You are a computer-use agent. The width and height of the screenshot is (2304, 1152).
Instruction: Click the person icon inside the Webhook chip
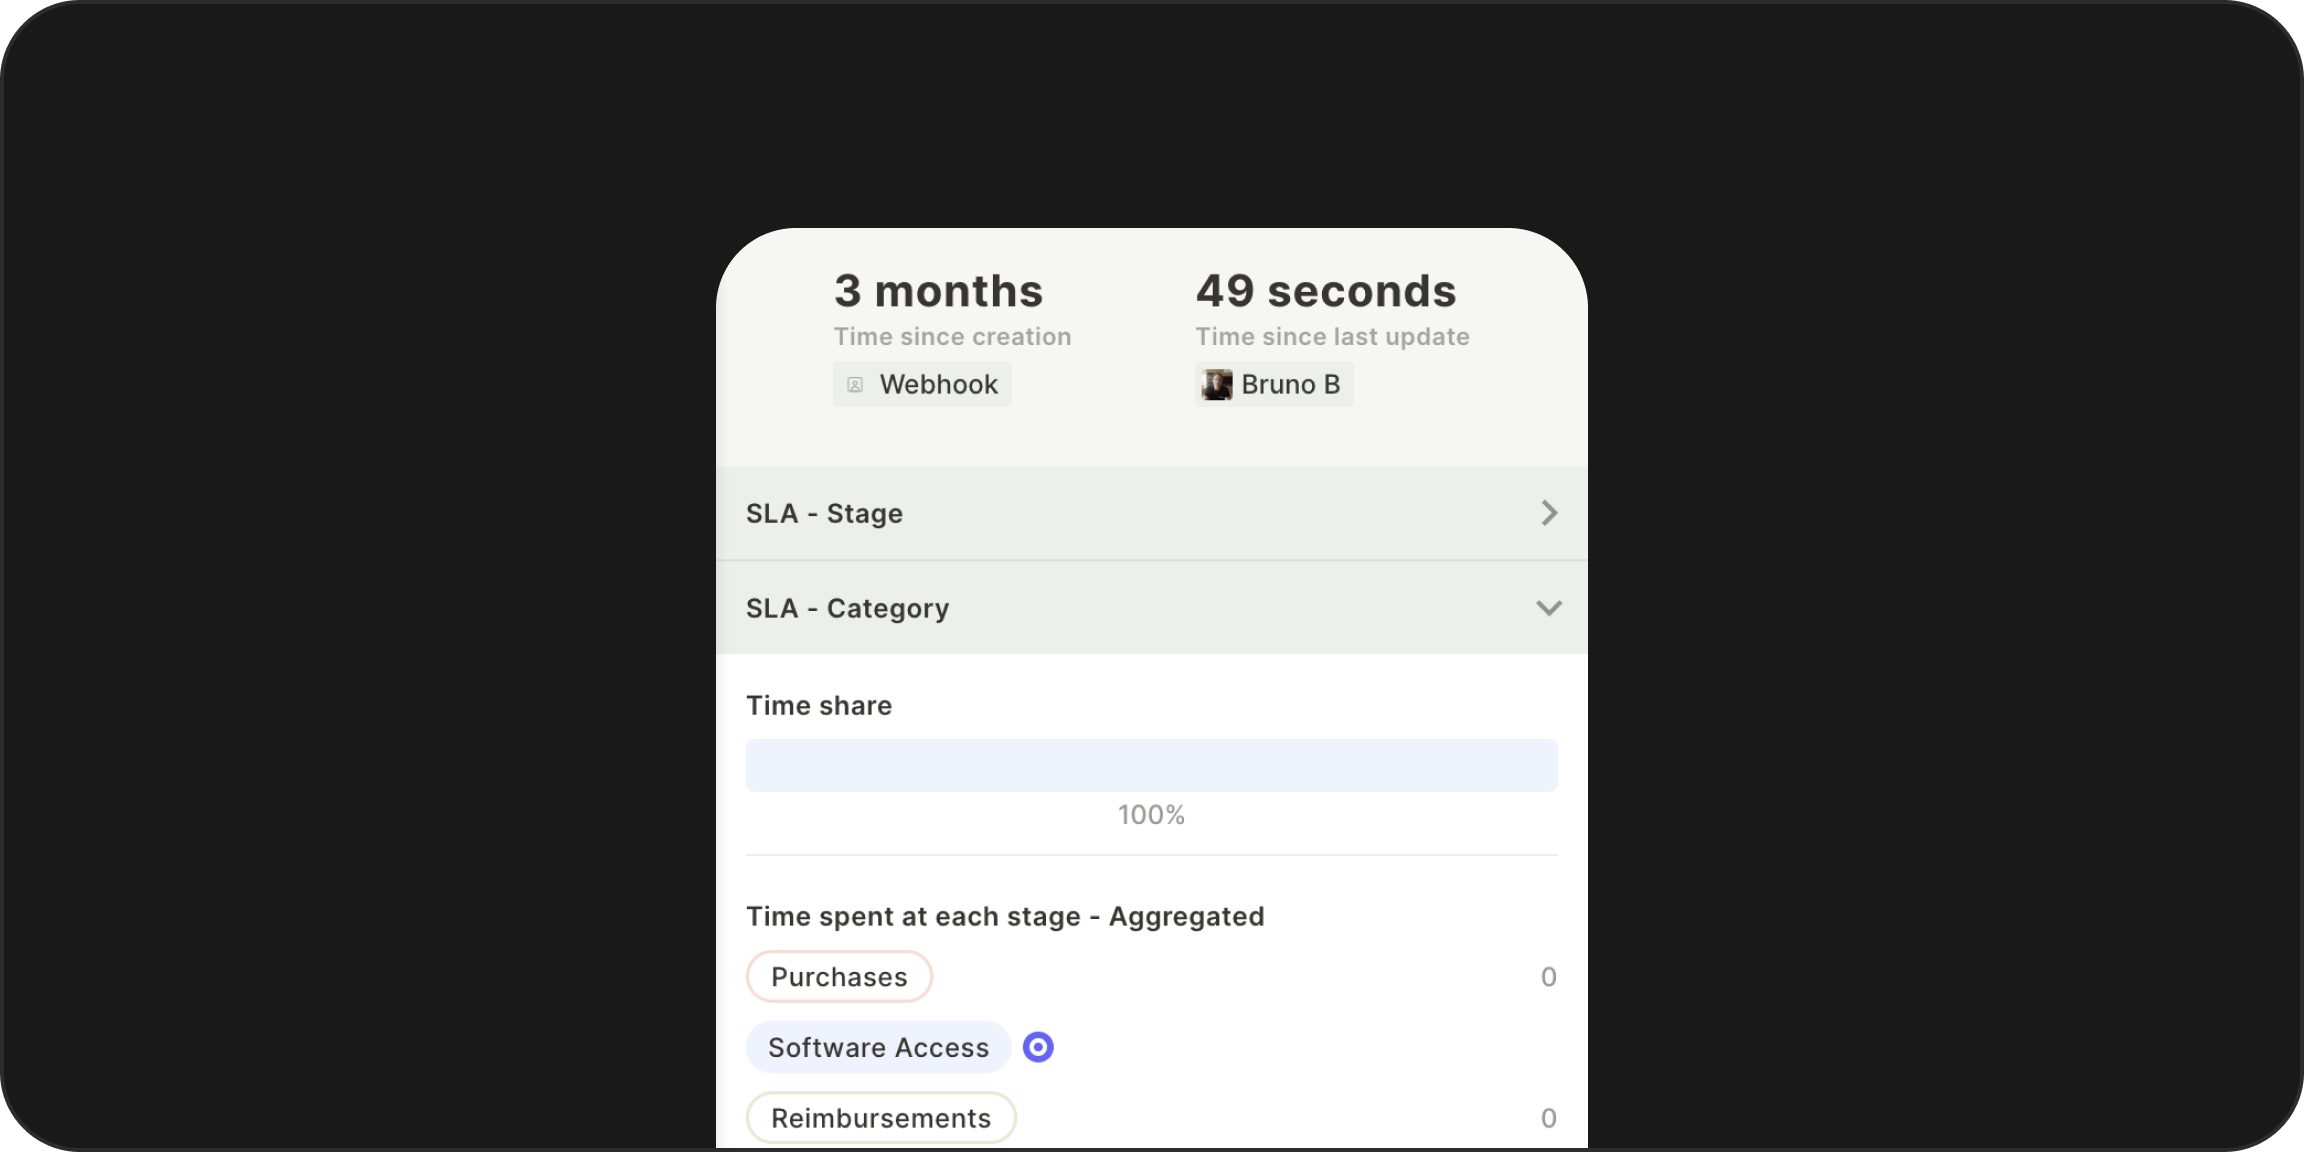point(855,384)
